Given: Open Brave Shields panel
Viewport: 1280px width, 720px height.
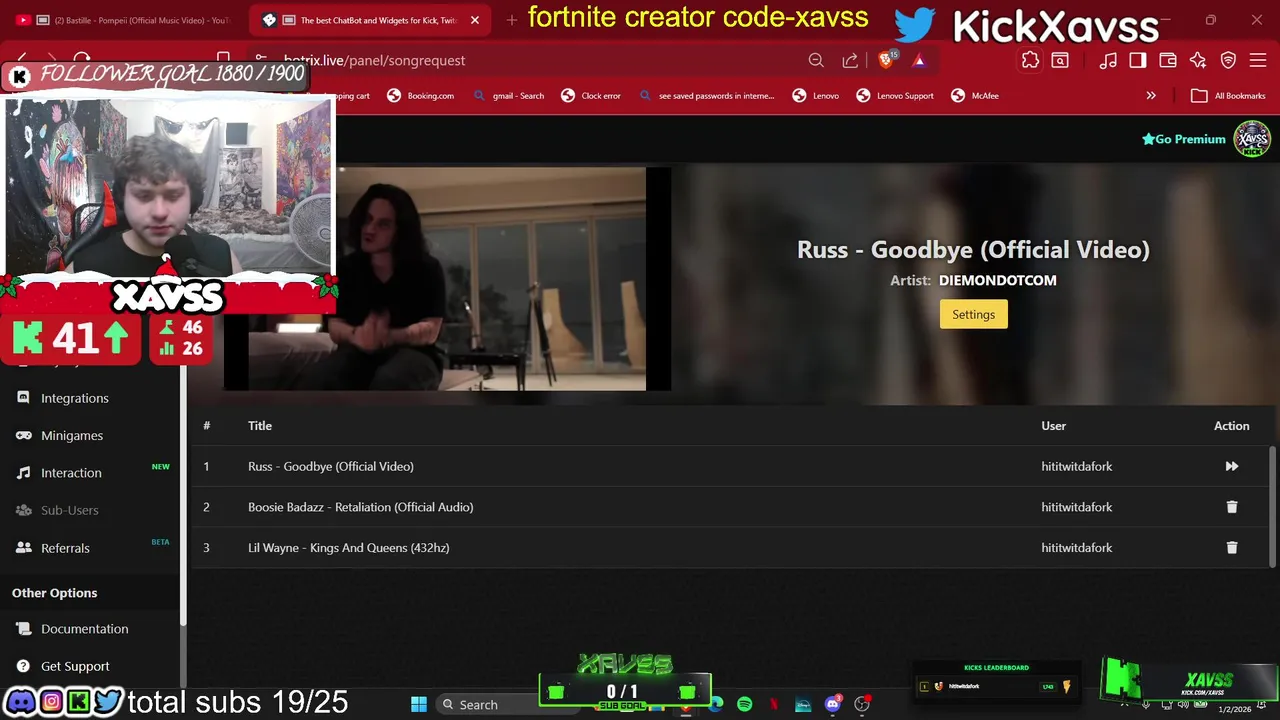Looking at the screenshot, I should coord(886,60).
